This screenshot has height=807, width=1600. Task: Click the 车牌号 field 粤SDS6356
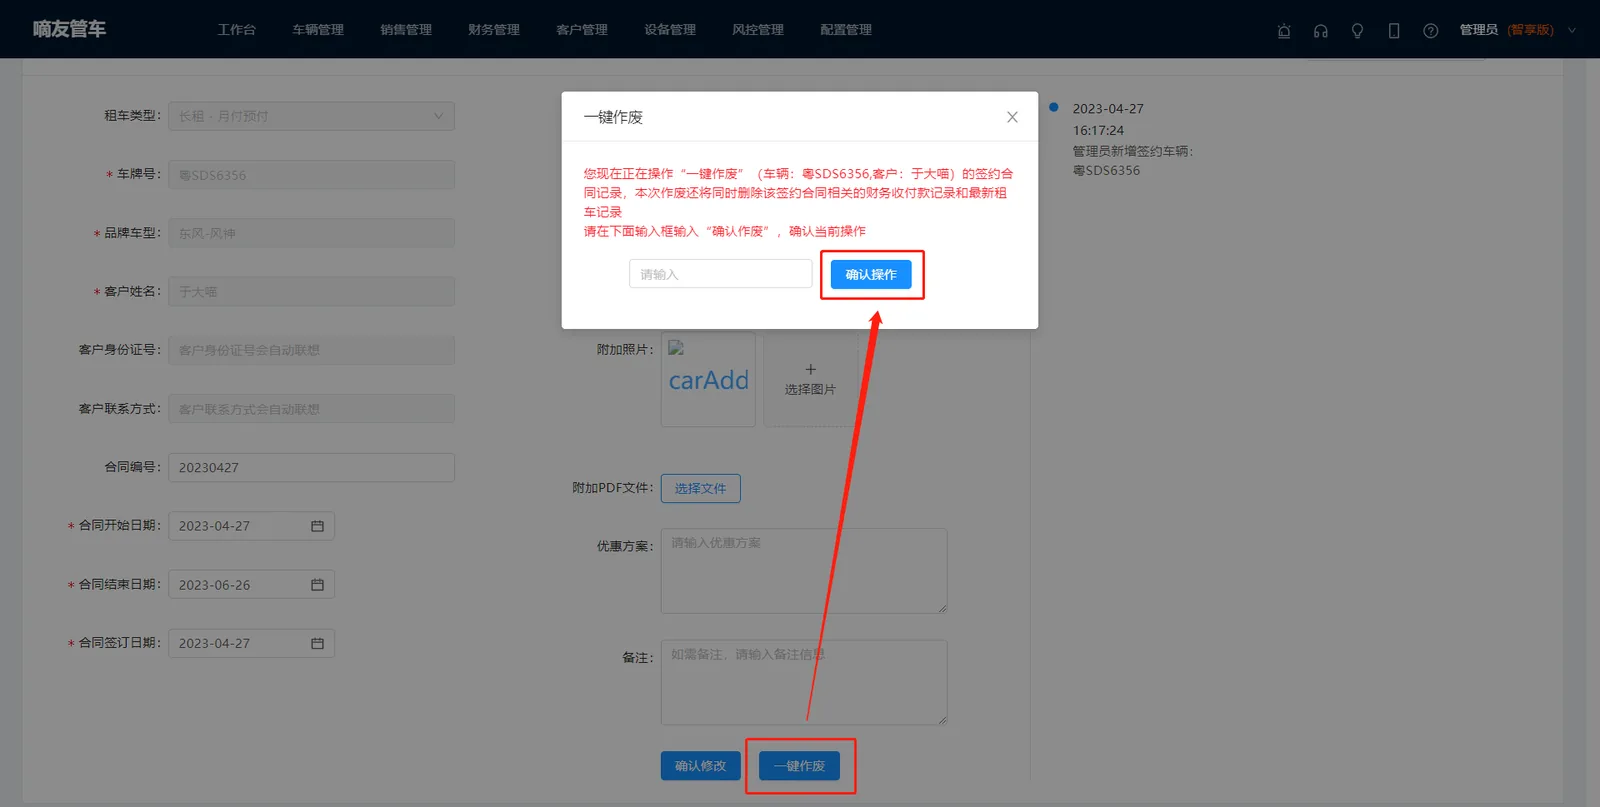(x=311, y=175)
